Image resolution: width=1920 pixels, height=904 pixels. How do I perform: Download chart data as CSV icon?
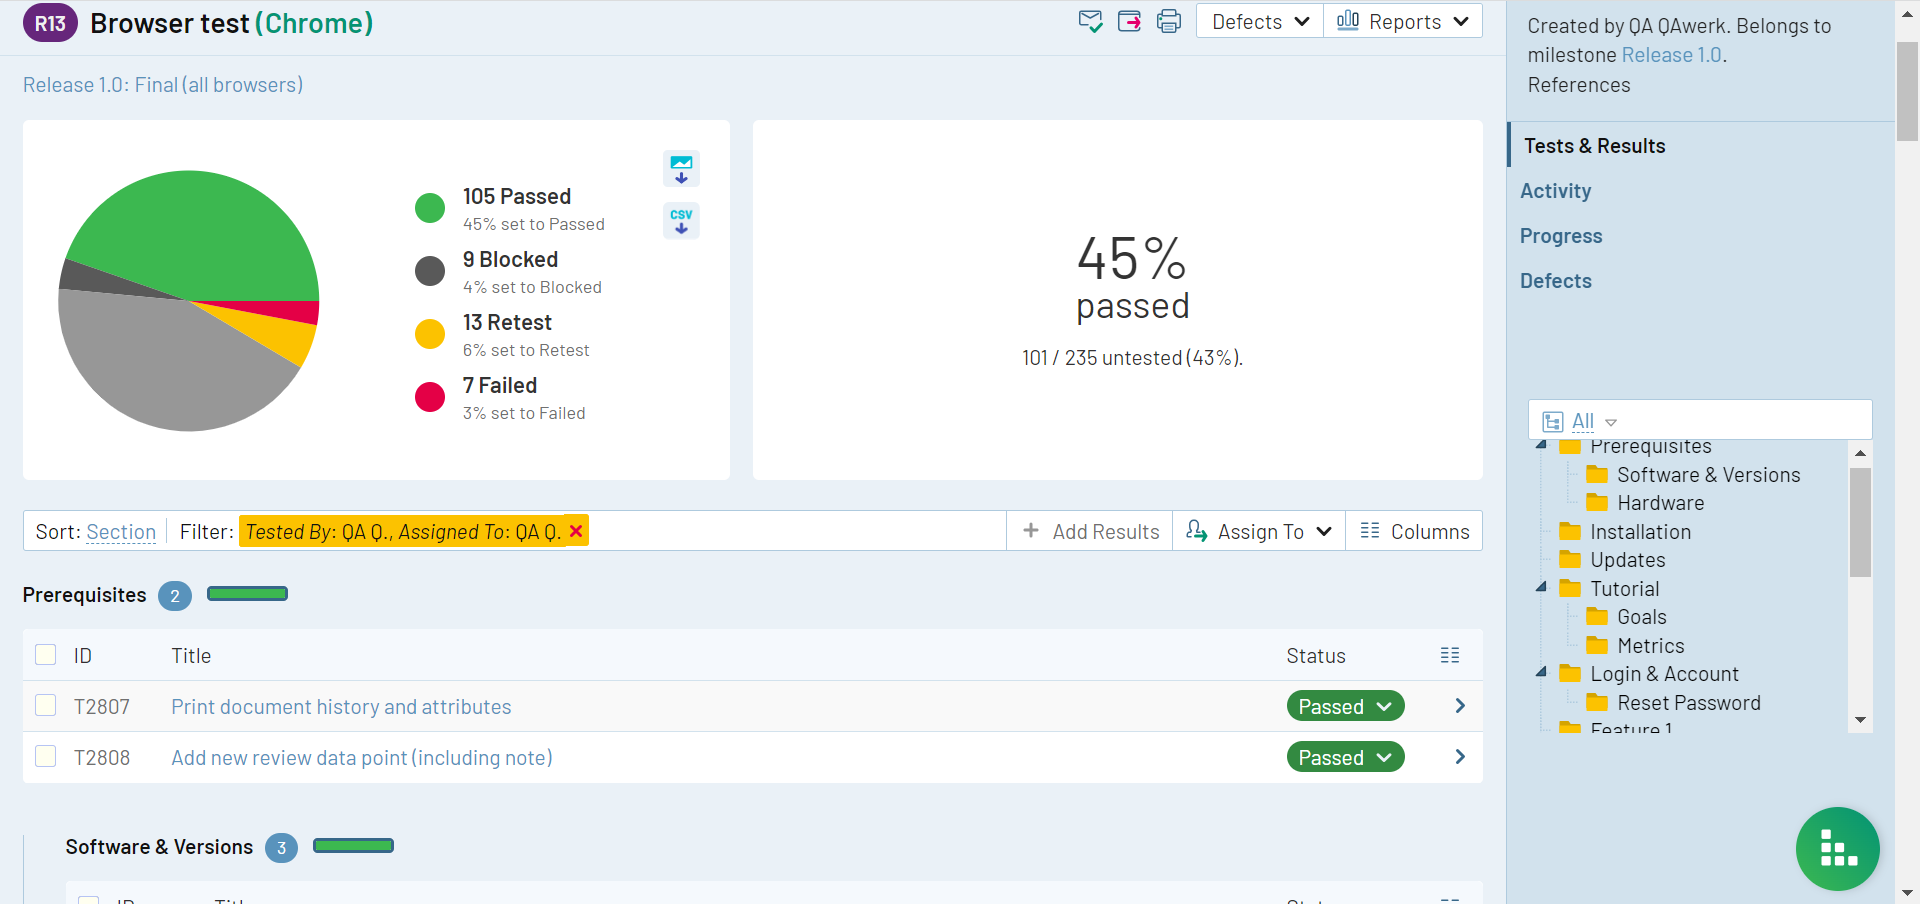coord(681,221)
